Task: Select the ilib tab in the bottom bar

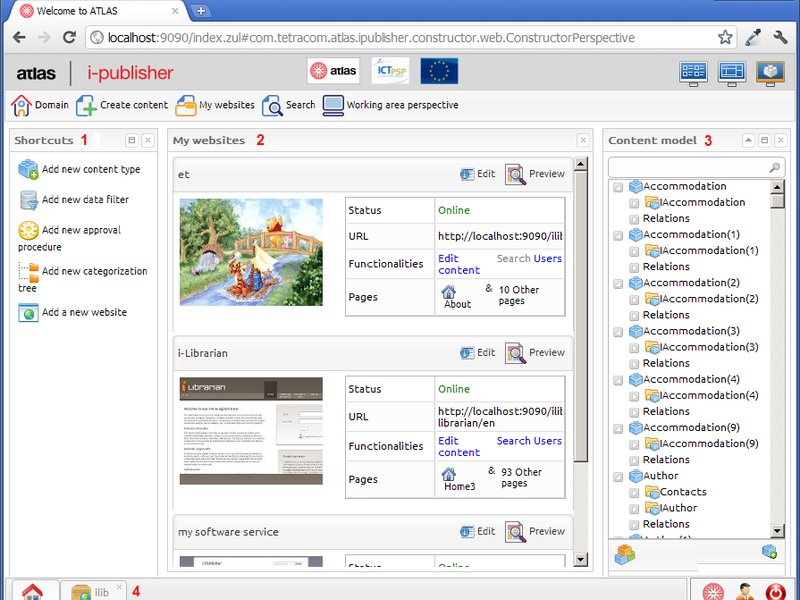Action: pos(94,592)
